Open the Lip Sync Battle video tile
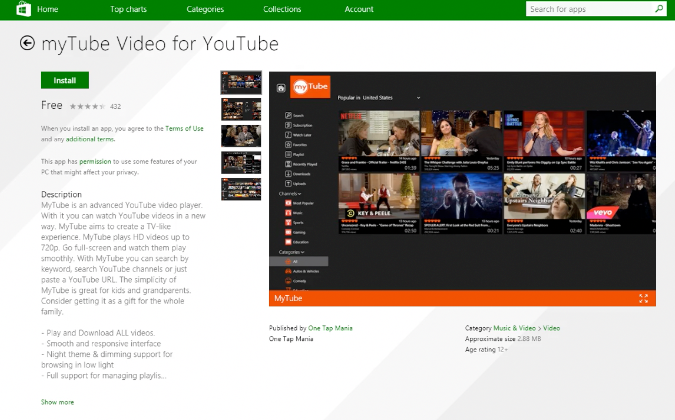Image resolution: width=675 pixels, height=420 pixels. [x=544, y=141]
